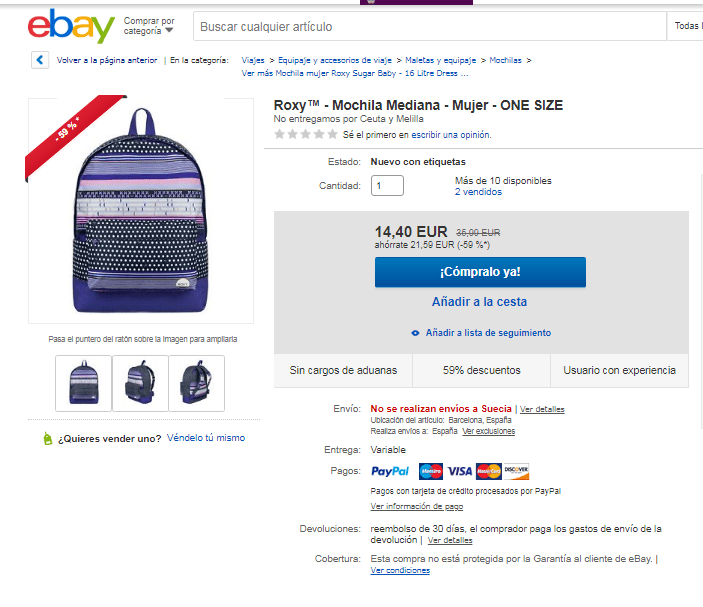Click the back arrow icon
This screenshot has height=607, width=703.
40,60
